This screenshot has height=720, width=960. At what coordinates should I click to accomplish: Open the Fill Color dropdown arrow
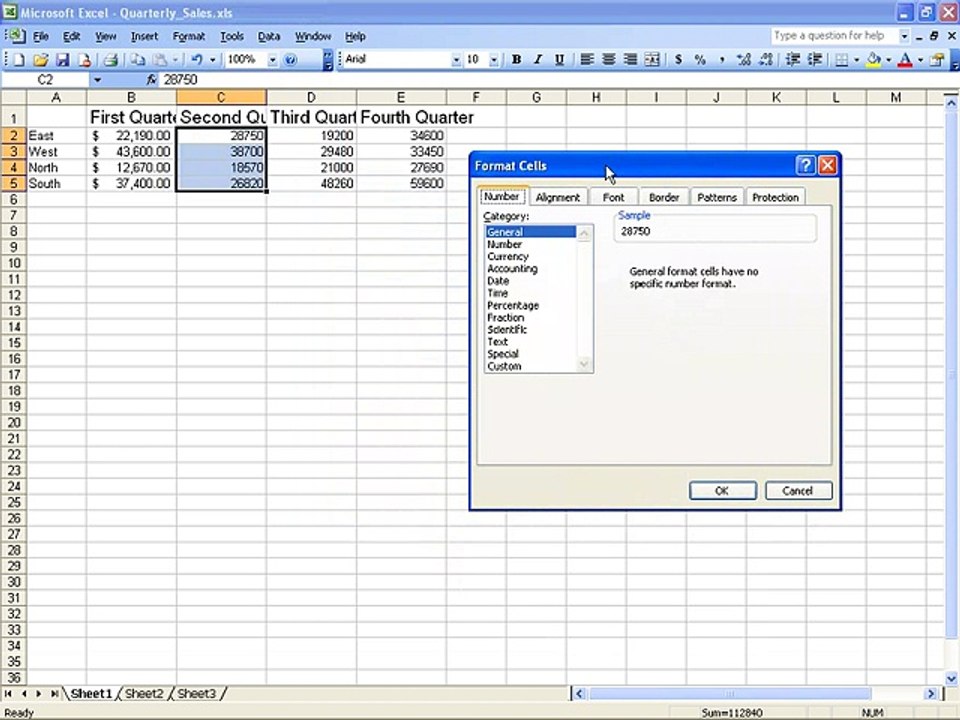point(888,59)
